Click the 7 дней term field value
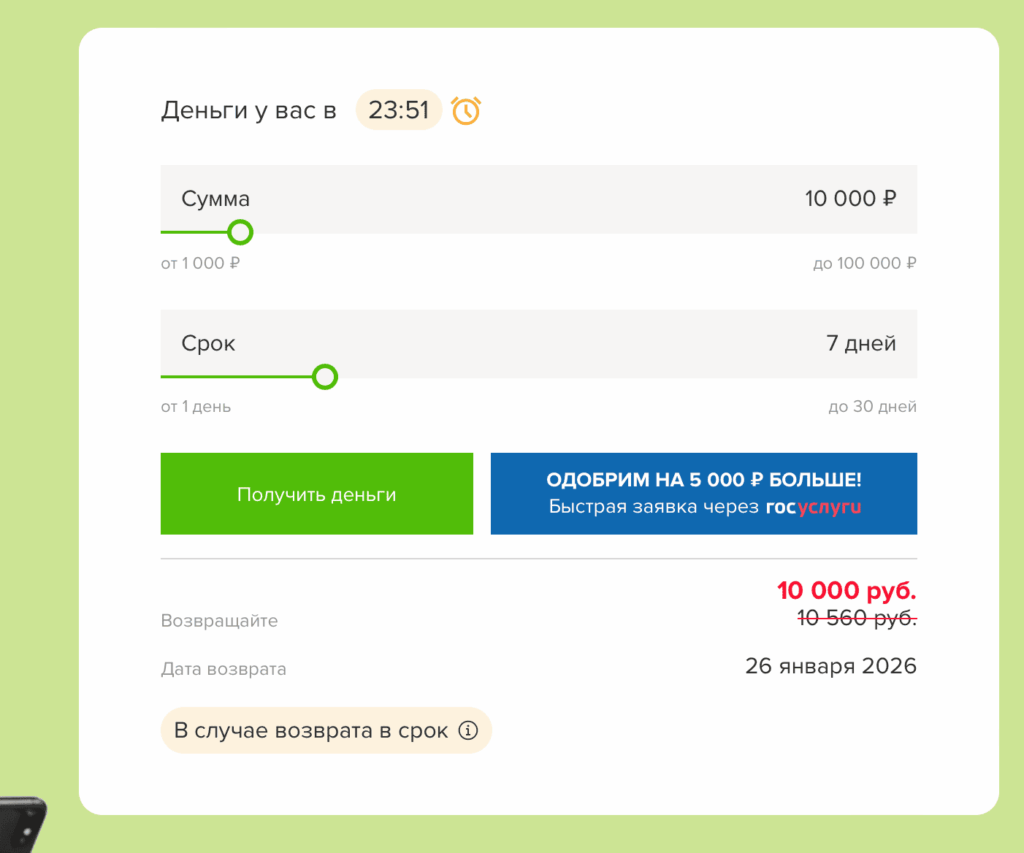The width and height of the screenshot is (1024, 853). (x=860, y=343)
